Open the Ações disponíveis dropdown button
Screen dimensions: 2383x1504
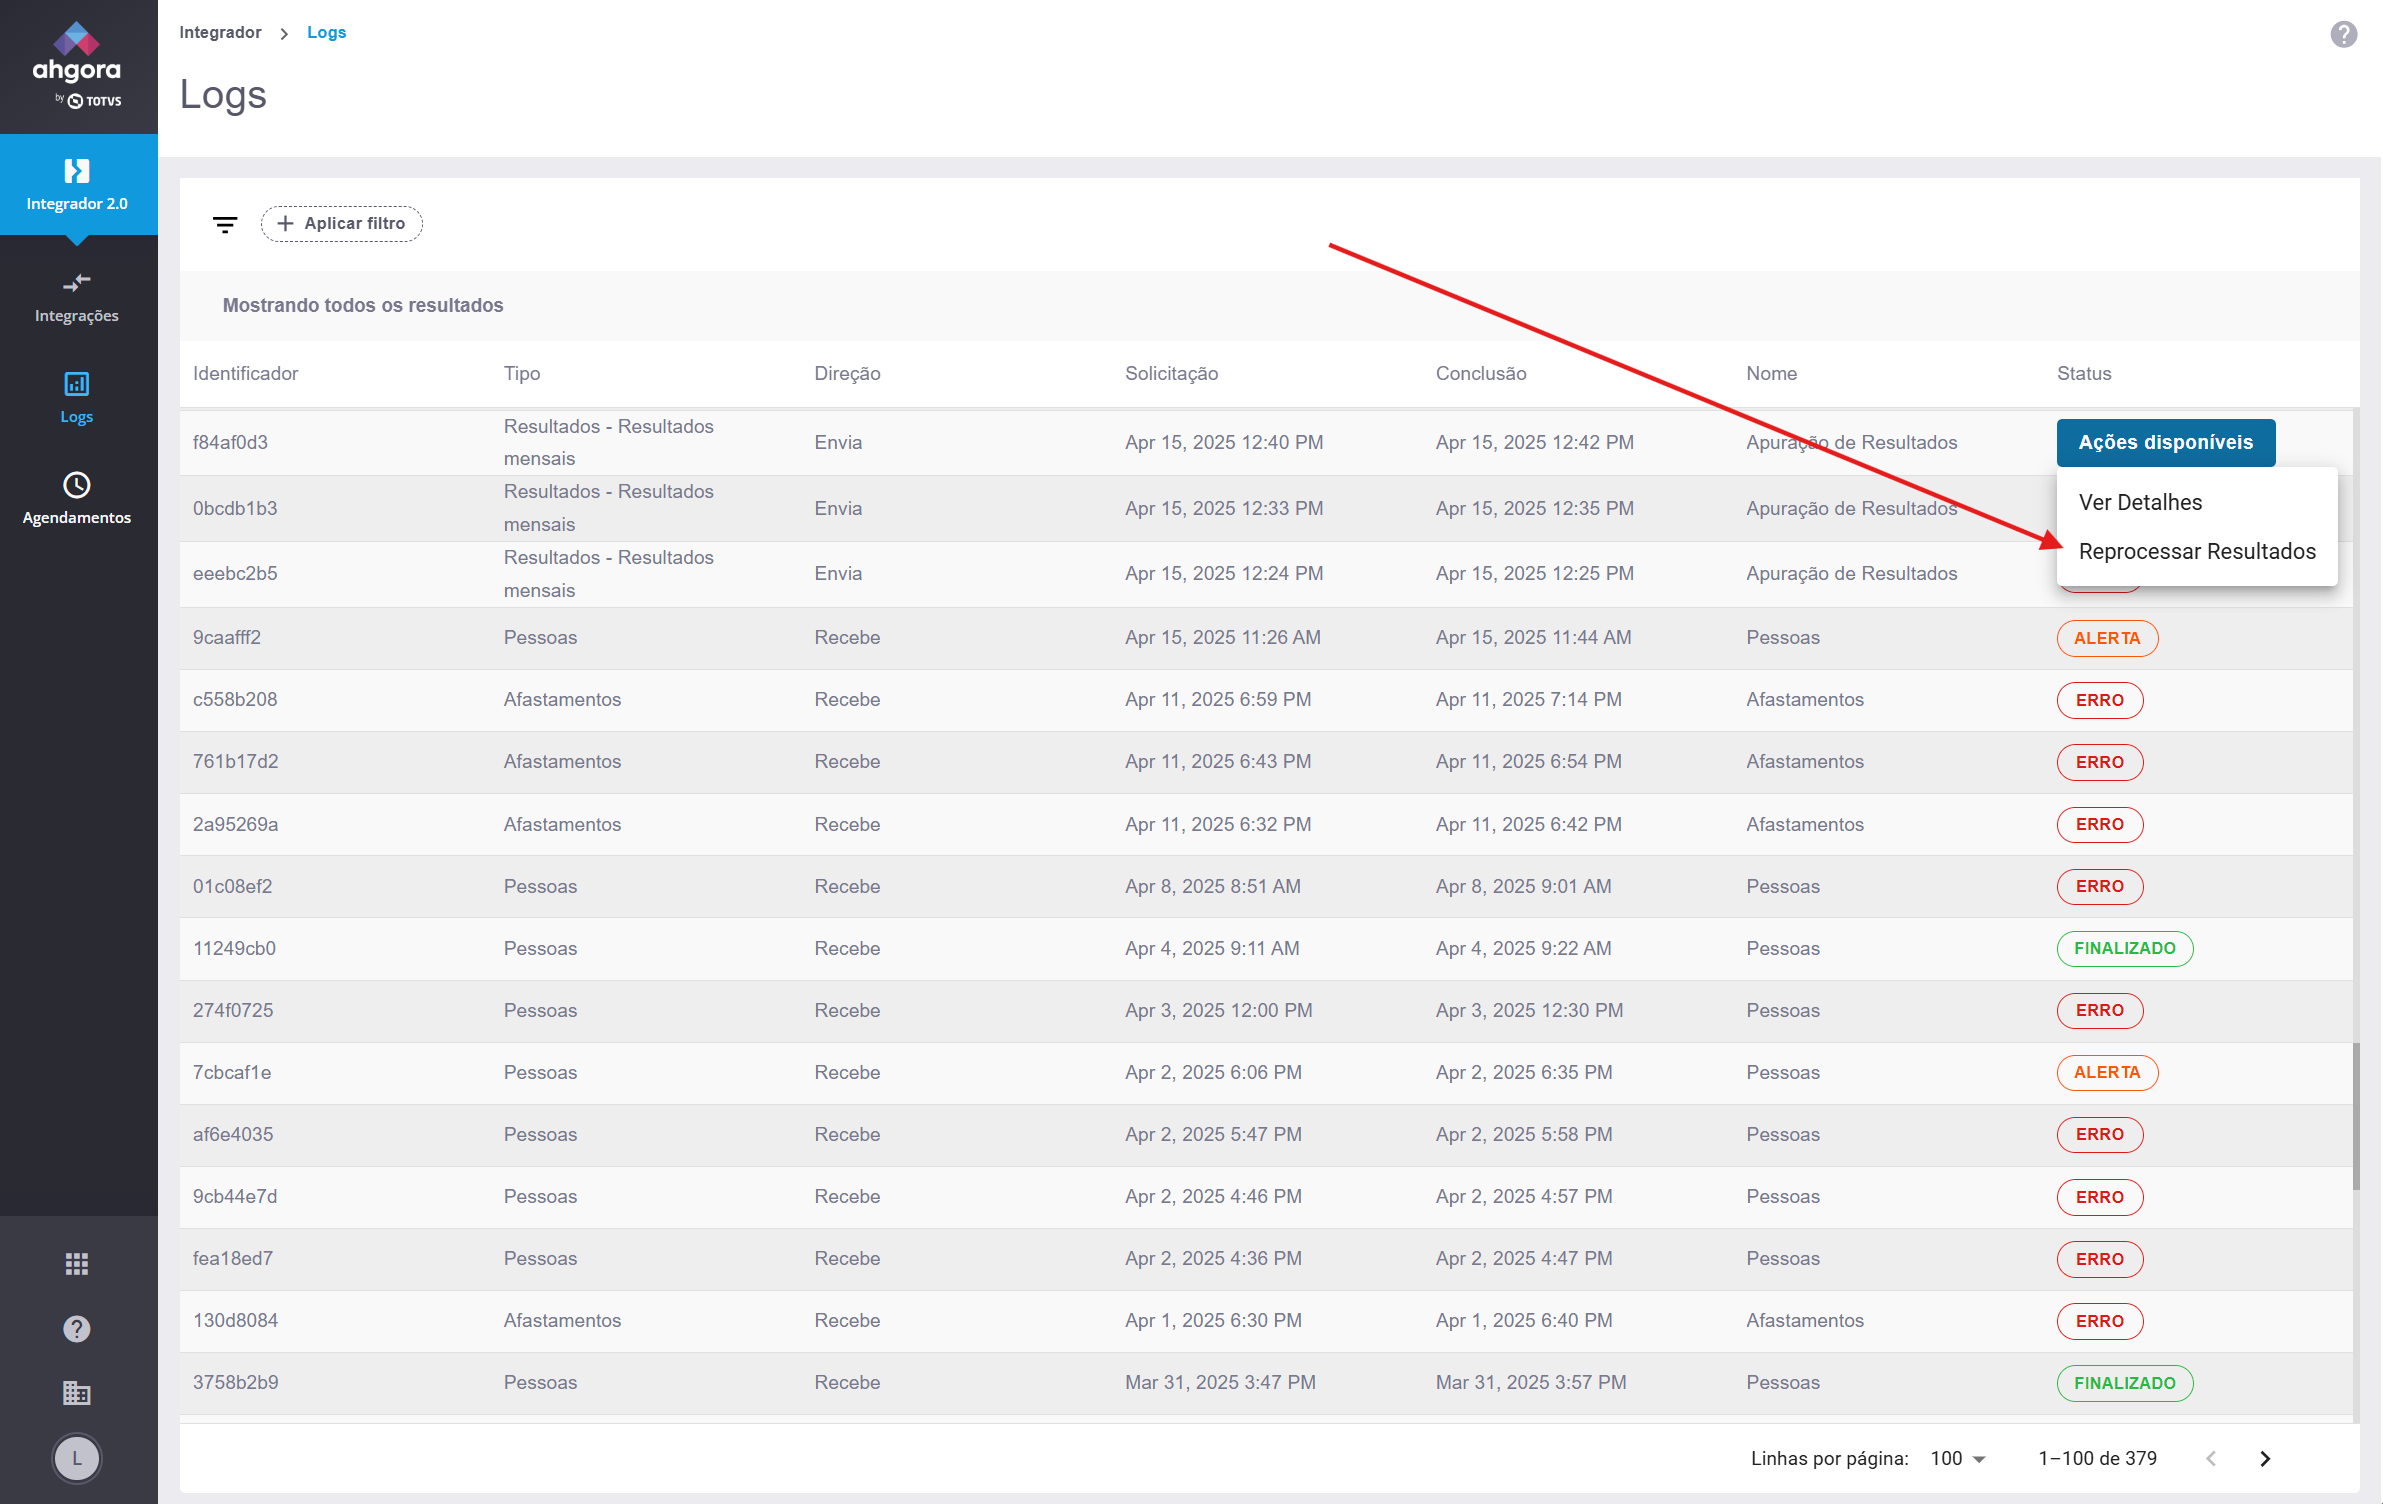[2165, 443]
